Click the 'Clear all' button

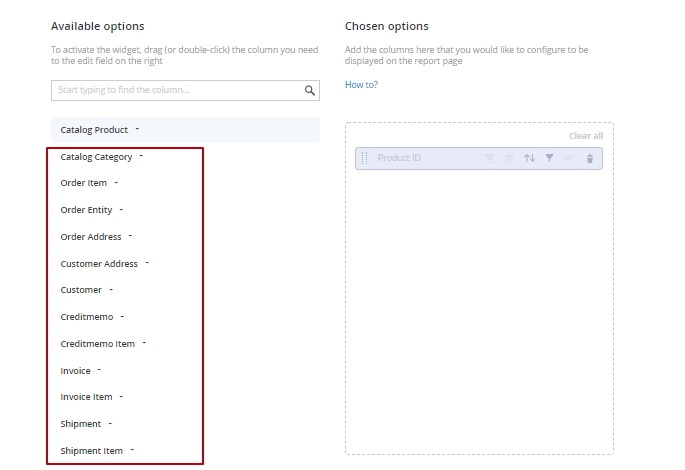point(585,136)
